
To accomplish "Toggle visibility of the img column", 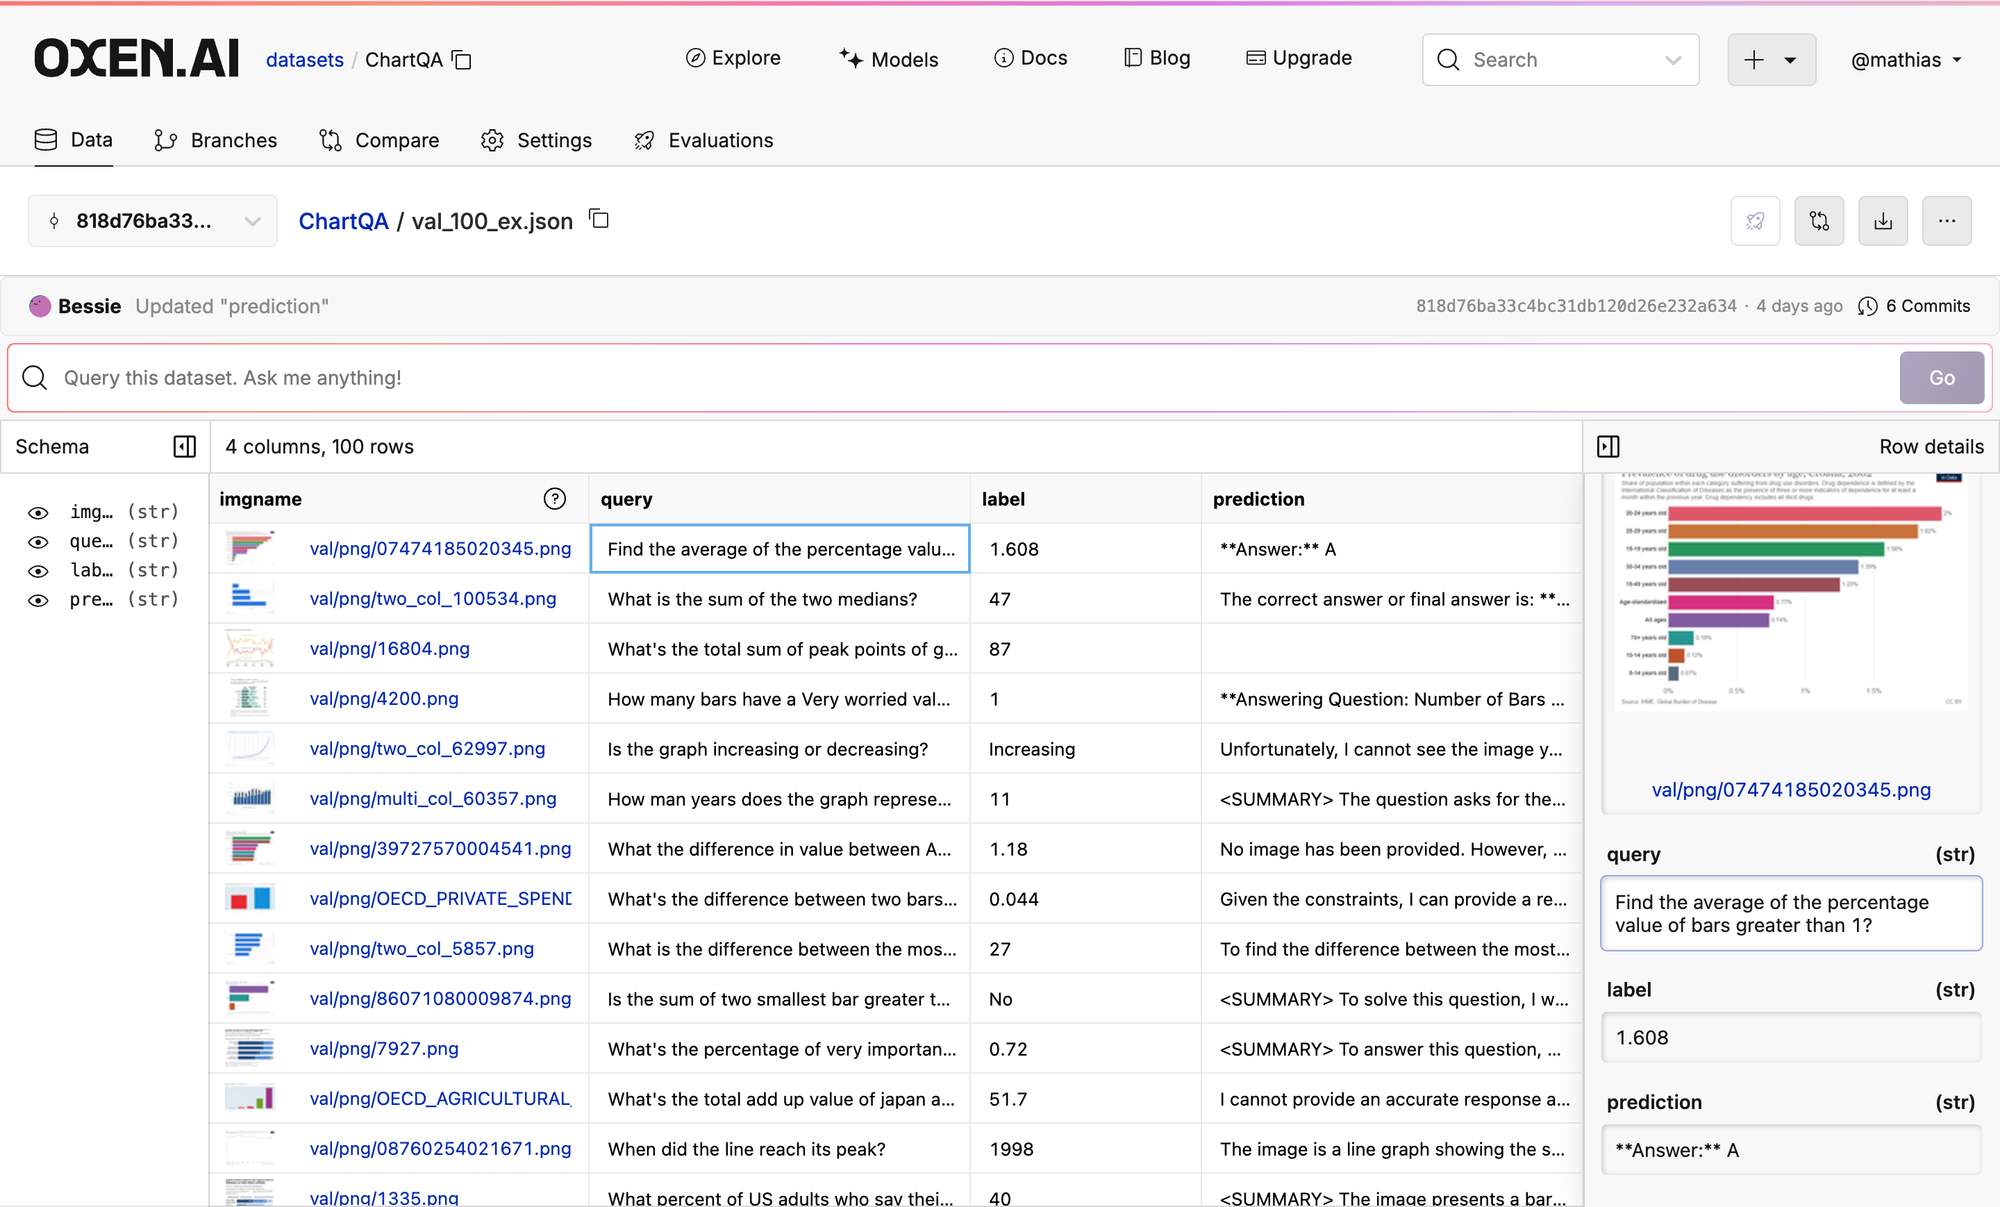I will tap(38, 513).
